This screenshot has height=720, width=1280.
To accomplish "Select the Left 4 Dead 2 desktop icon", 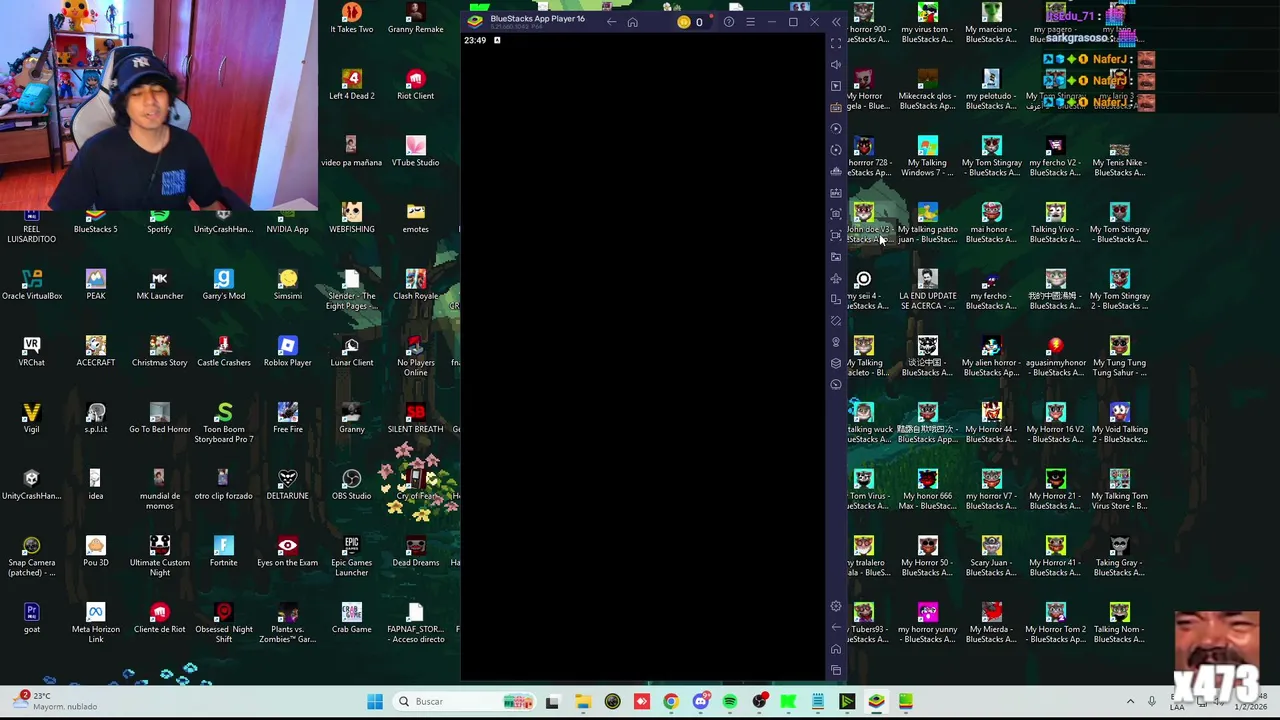I will 352,84.
